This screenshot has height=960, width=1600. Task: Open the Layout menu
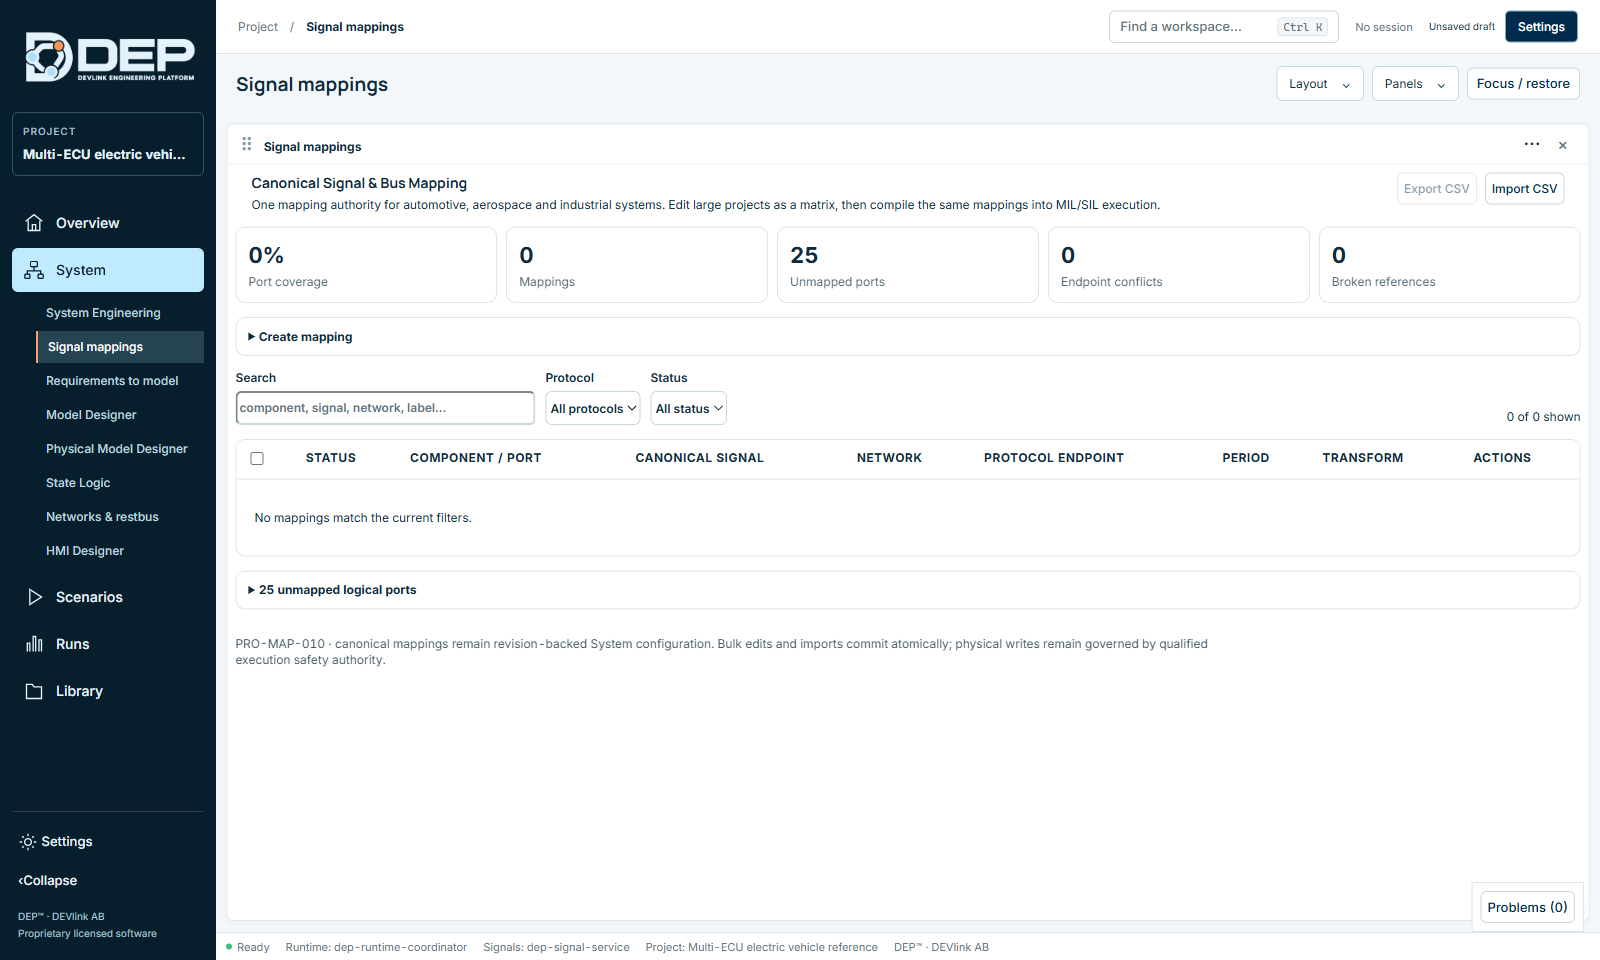click(x=1320, y=84)
